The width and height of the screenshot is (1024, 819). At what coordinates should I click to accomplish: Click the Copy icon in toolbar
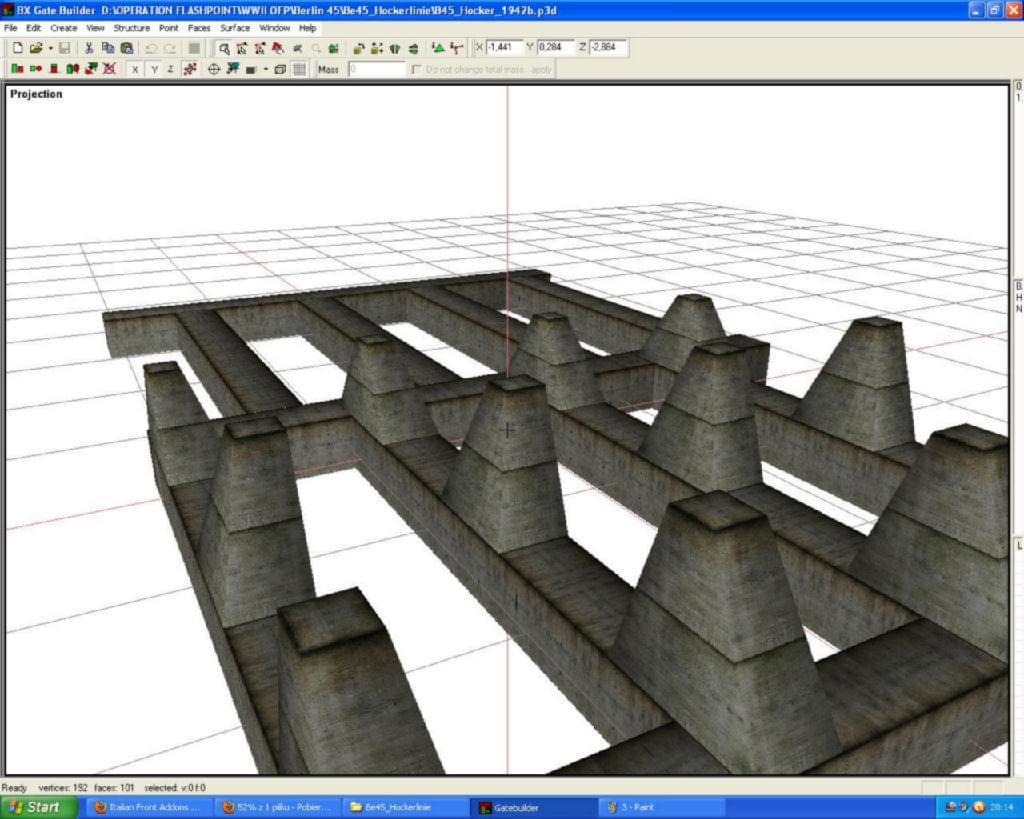click(x=108, y=48)
